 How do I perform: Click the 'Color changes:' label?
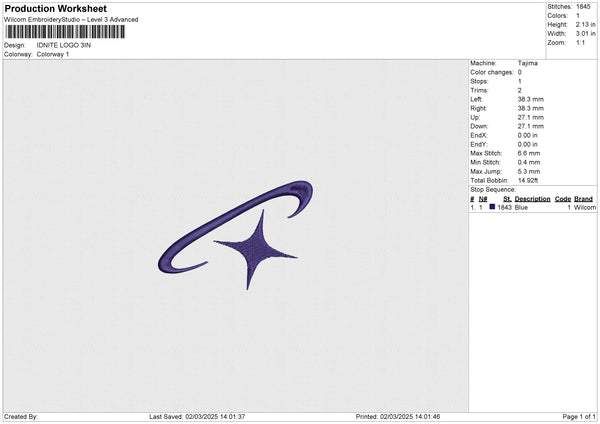(x=492, y=72)
